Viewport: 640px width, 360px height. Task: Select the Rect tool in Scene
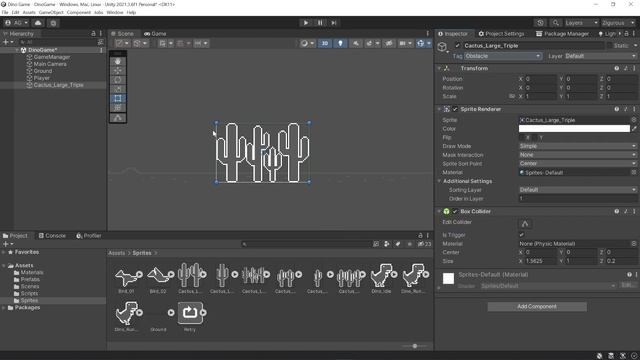pyautogui.click(x=118, y=98)
